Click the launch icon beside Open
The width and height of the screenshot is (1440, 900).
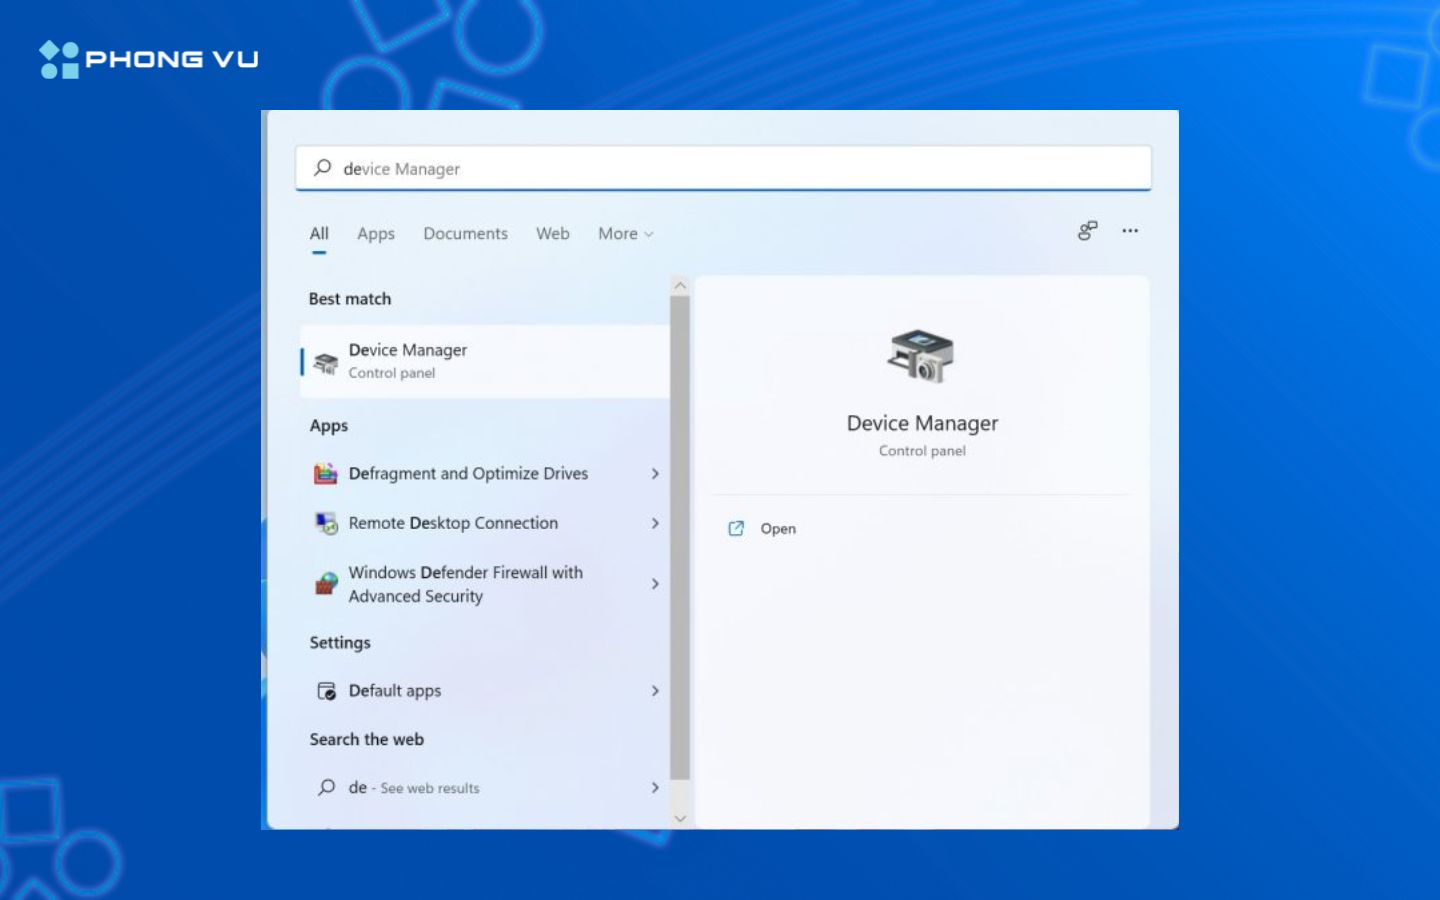click(x=737, y=528)
